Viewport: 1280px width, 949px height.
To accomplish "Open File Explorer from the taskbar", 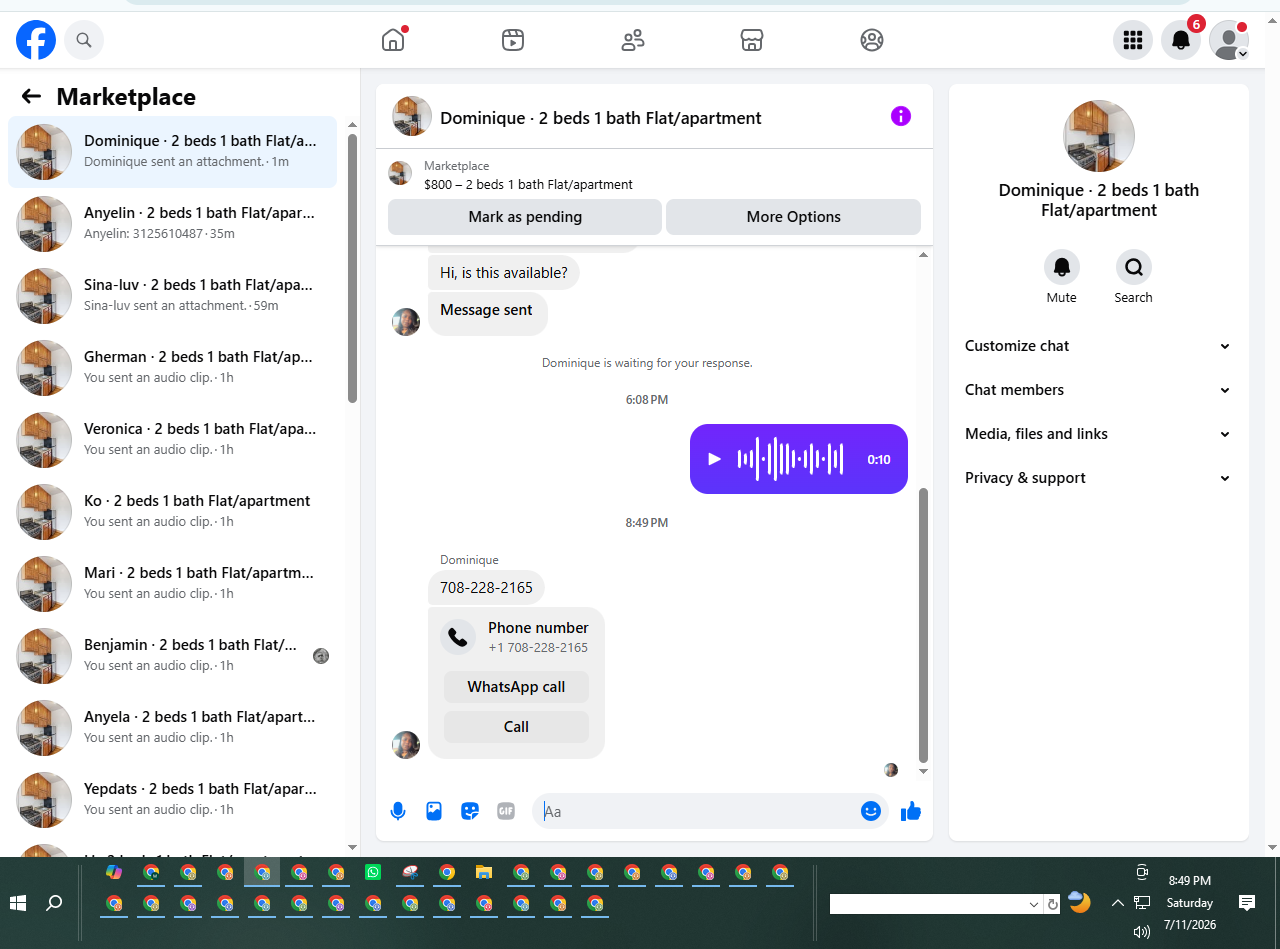I will tap(484, 872).
